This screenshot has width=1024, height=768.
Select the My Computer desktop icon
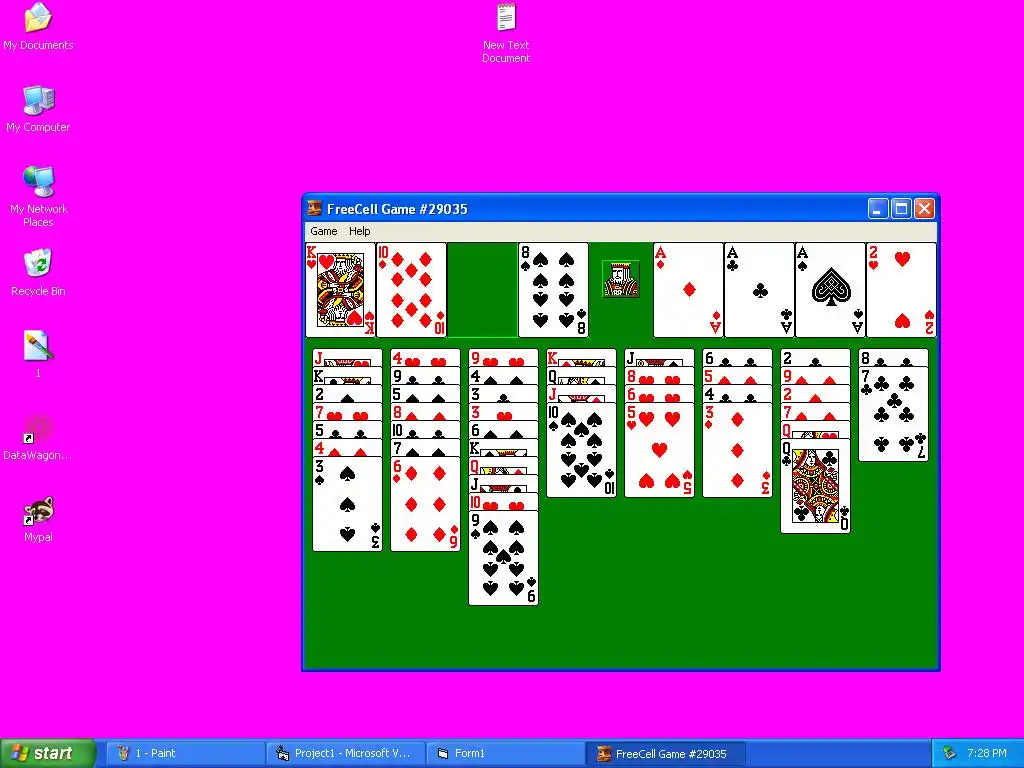[x=38, y=108]
